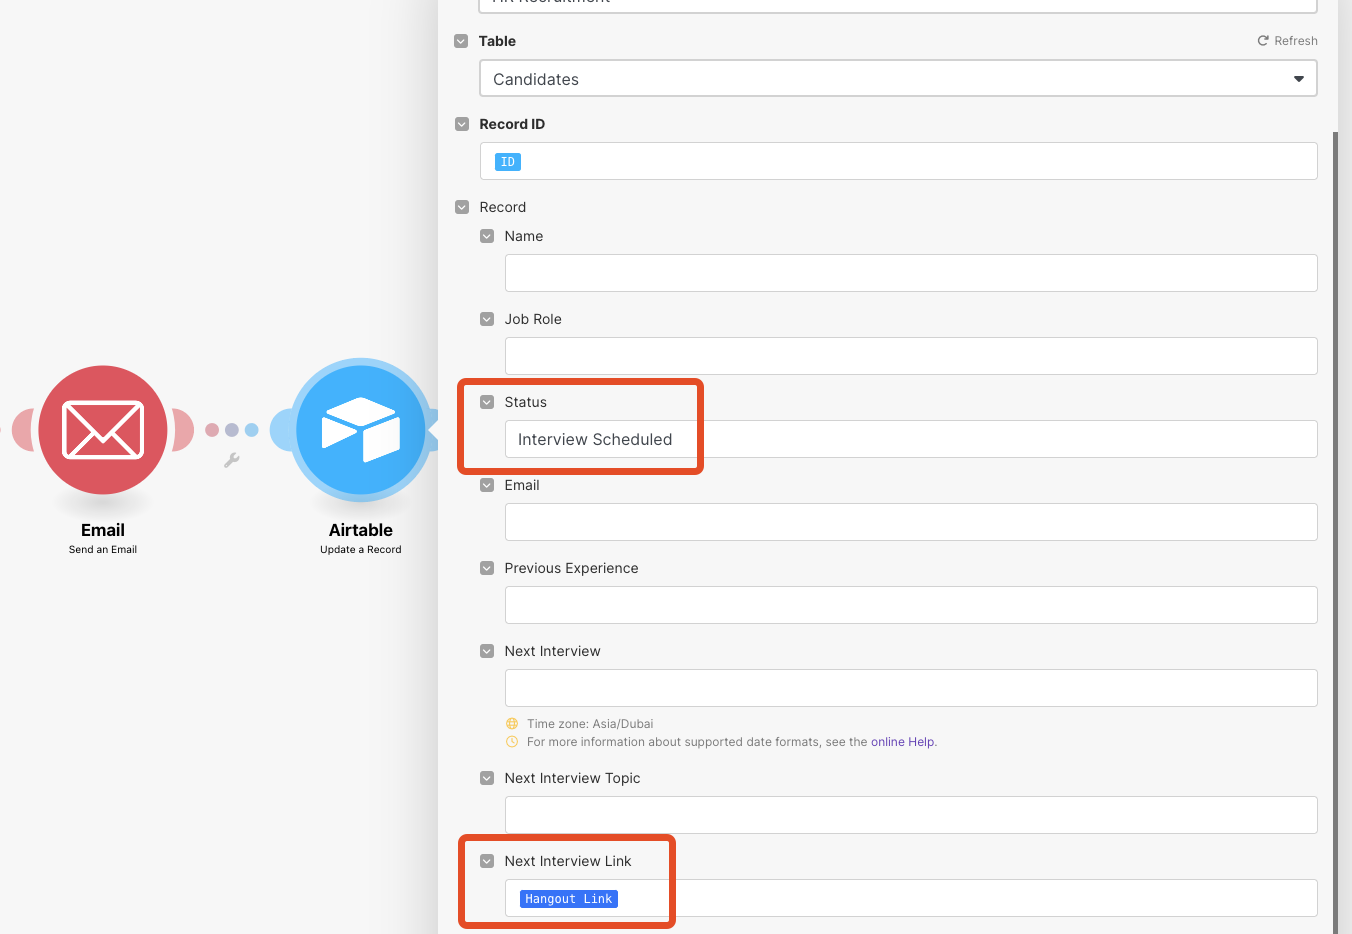The image size is (1352, 934).
Task: Toggle the Name field checkbox
Action: tap(487, 236)
